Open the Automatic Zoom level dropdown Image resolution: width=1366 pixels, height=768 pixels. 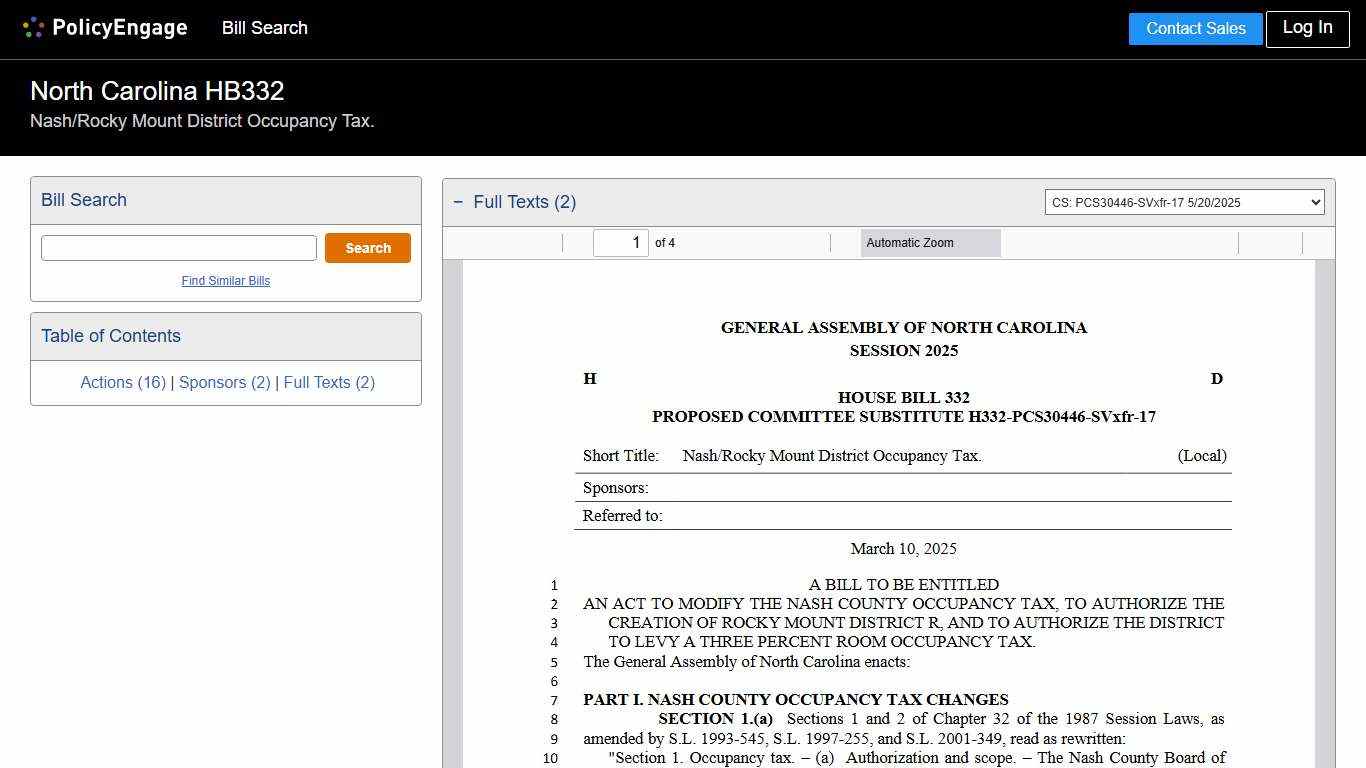click(x=929, y=242)
